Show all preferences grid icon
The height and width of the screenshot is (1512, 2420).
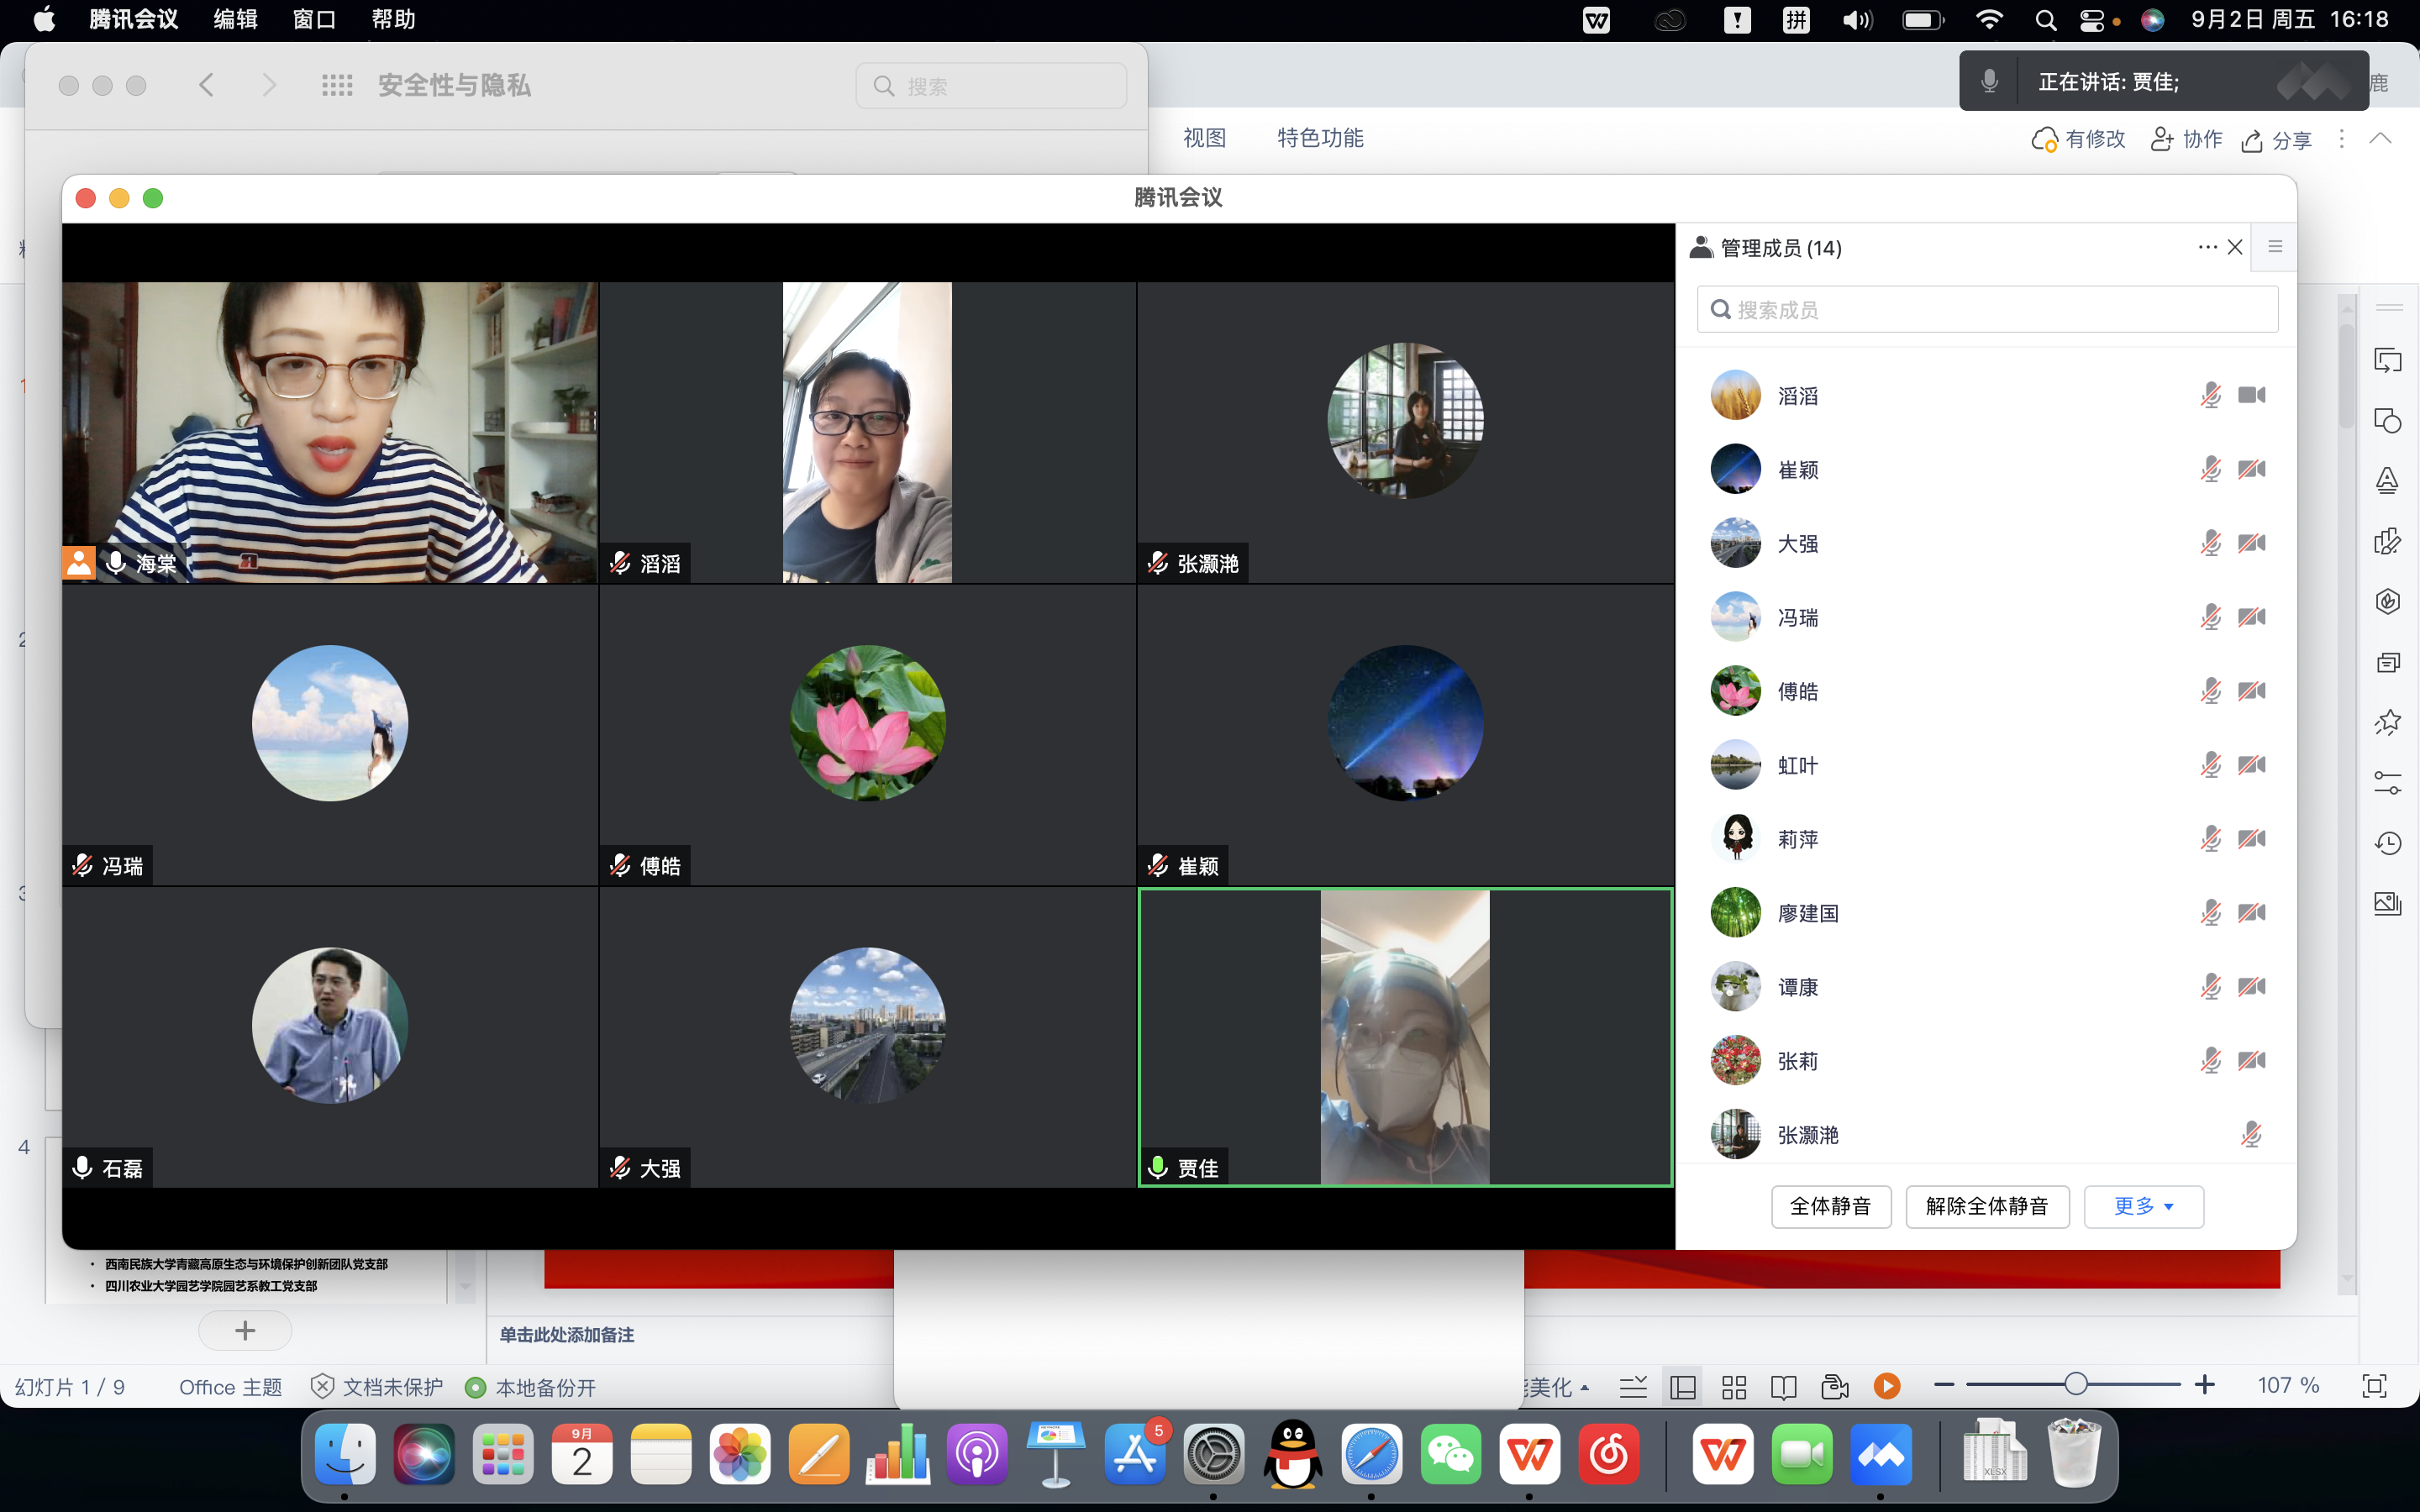(337, 85)
